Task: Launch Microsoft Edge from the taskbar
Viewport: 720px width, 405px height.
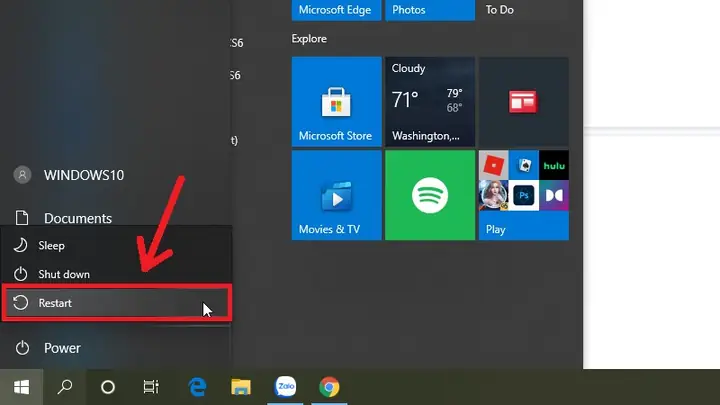Action: (197, 387)
